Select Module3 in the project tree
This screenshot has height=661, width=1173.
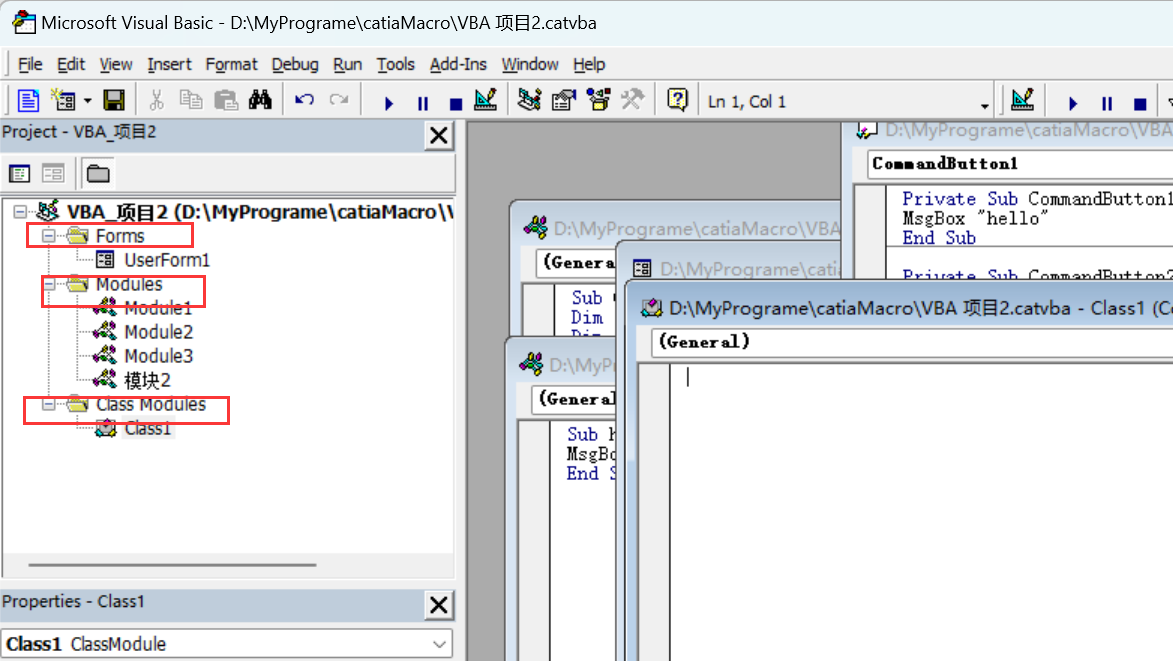[x=159, y=355]
